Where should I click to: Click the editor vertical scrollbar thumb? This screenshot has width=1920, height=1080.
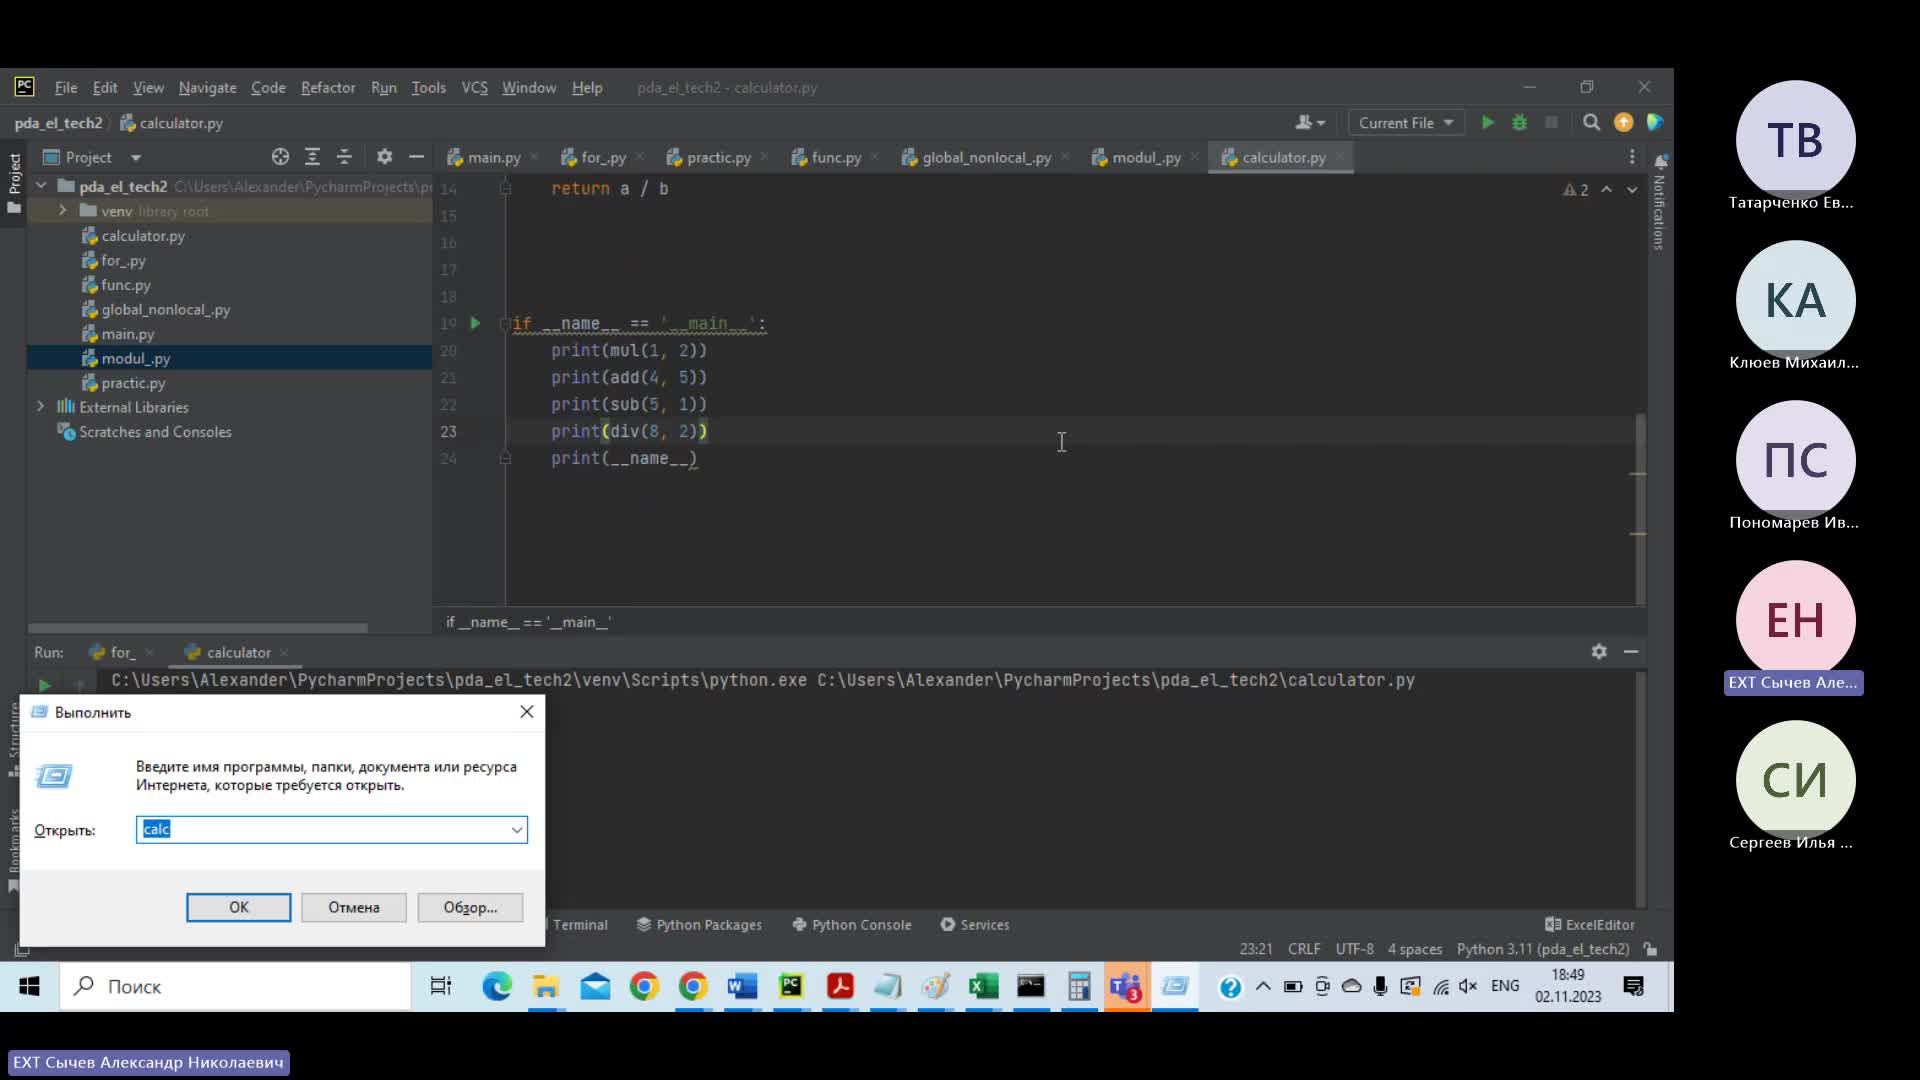[x=1640, y=507]
